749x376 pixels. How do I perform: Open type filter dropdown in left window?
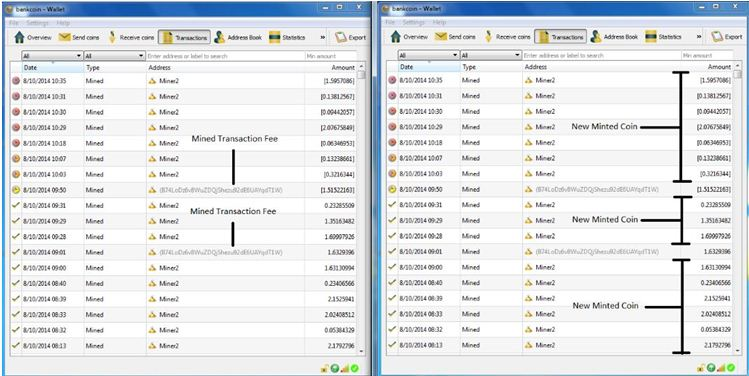115,56
